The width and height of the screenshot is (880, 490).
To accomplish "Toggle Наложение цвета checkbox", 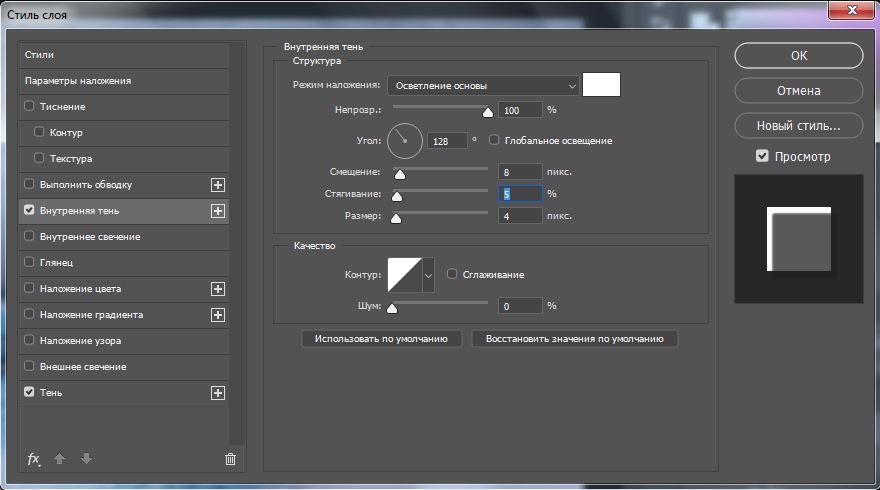I will click(x=29, y=288).
